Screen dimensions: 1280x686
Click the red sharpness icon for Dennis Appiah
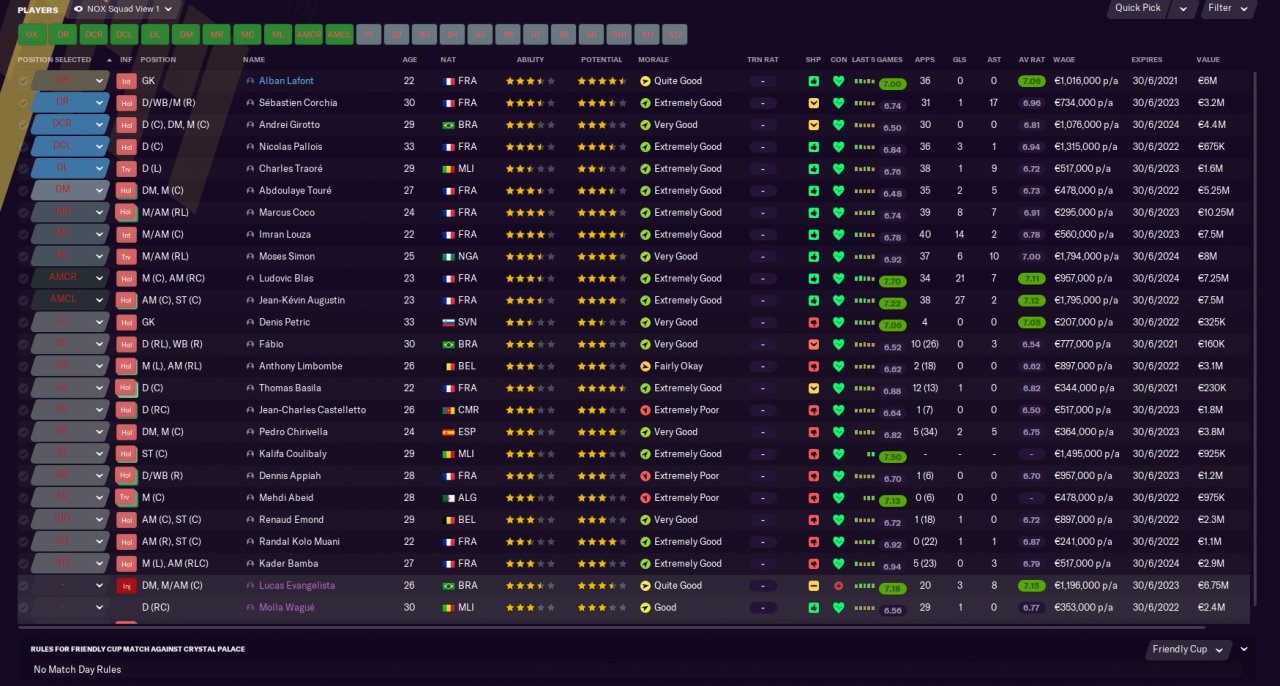pos(814,476)
